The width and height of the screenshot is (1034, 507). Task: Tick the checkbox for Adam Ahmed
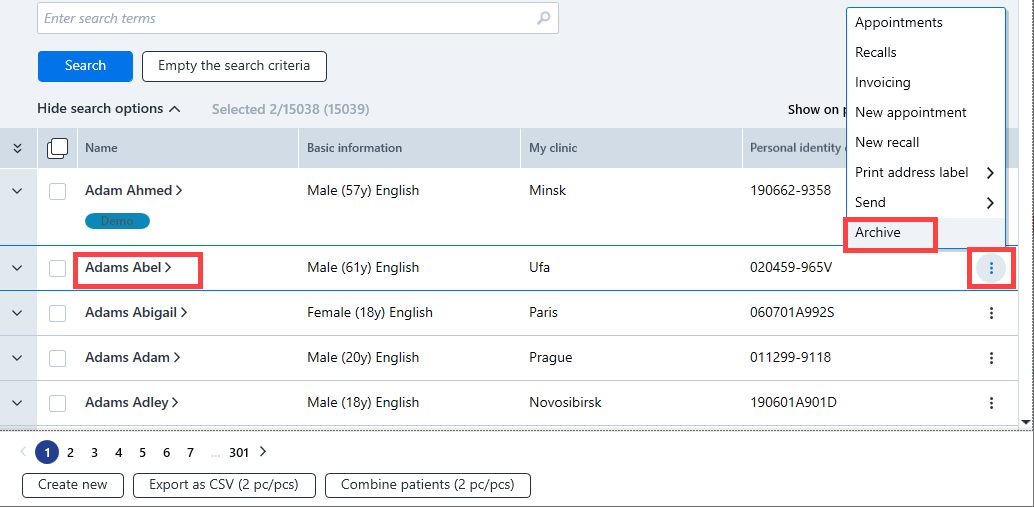pyautogui.click(x=57, y=191)
